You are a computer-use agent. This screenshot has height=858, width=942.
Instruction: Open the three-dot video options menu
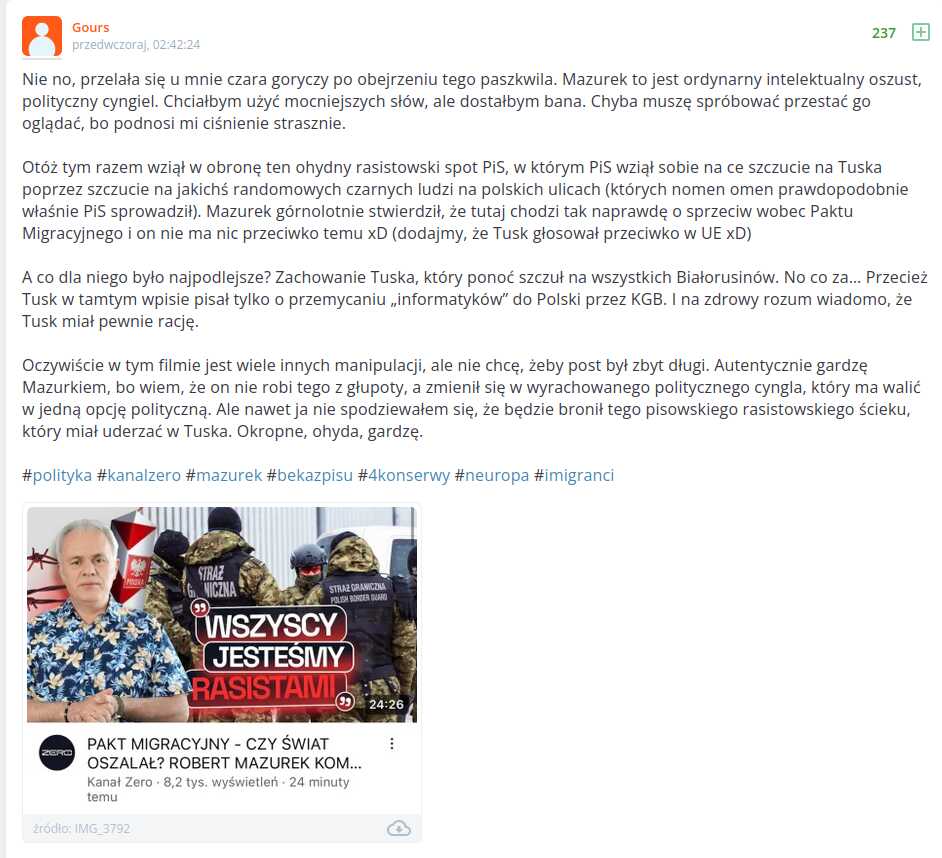pos(392,744)
